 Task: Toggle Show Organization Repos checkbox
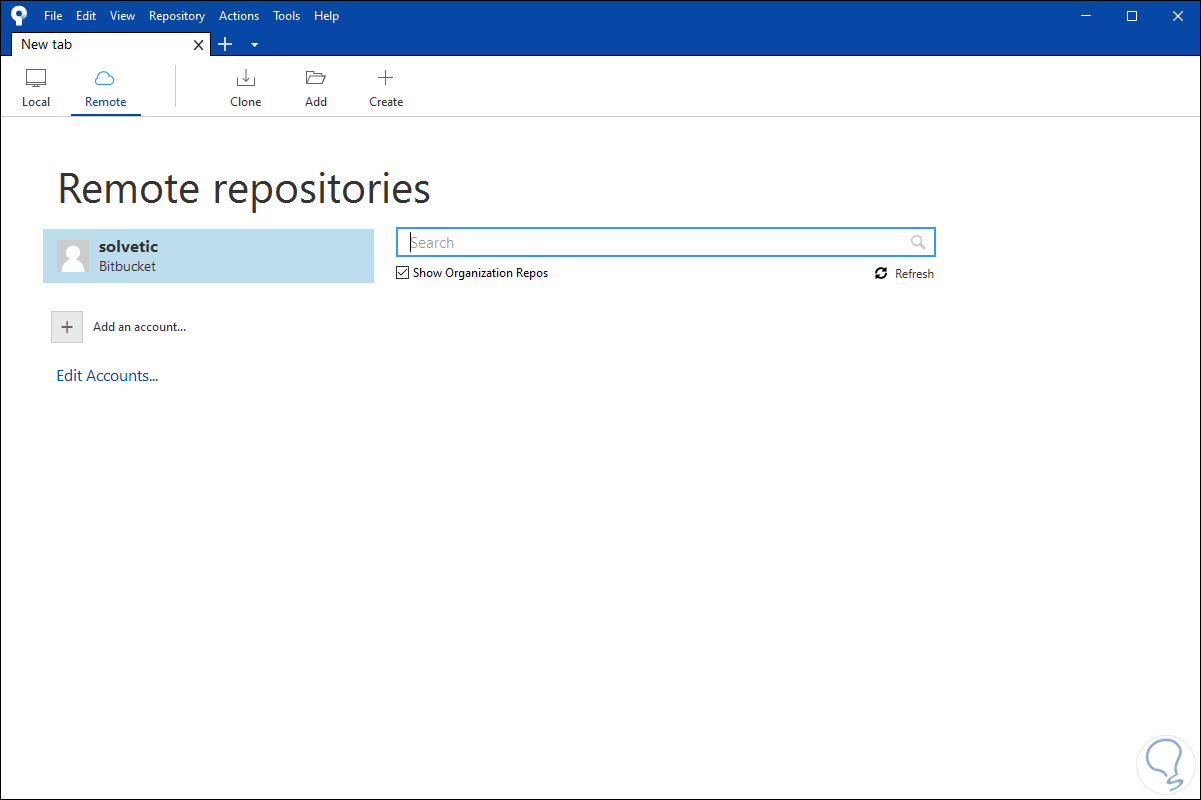coord(403,273)
